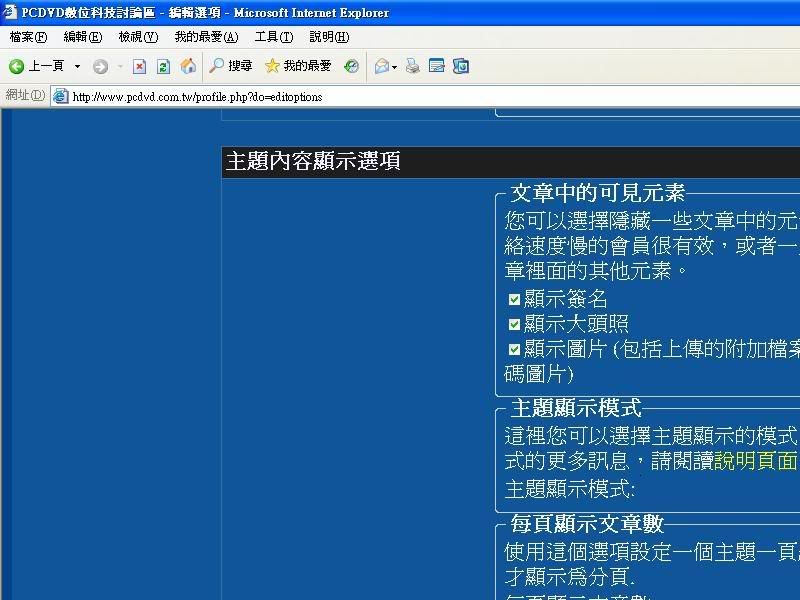Open the 工具(T) menu
Image resolution: width=800 pixels, height=600 pixels.
[273, 37]
